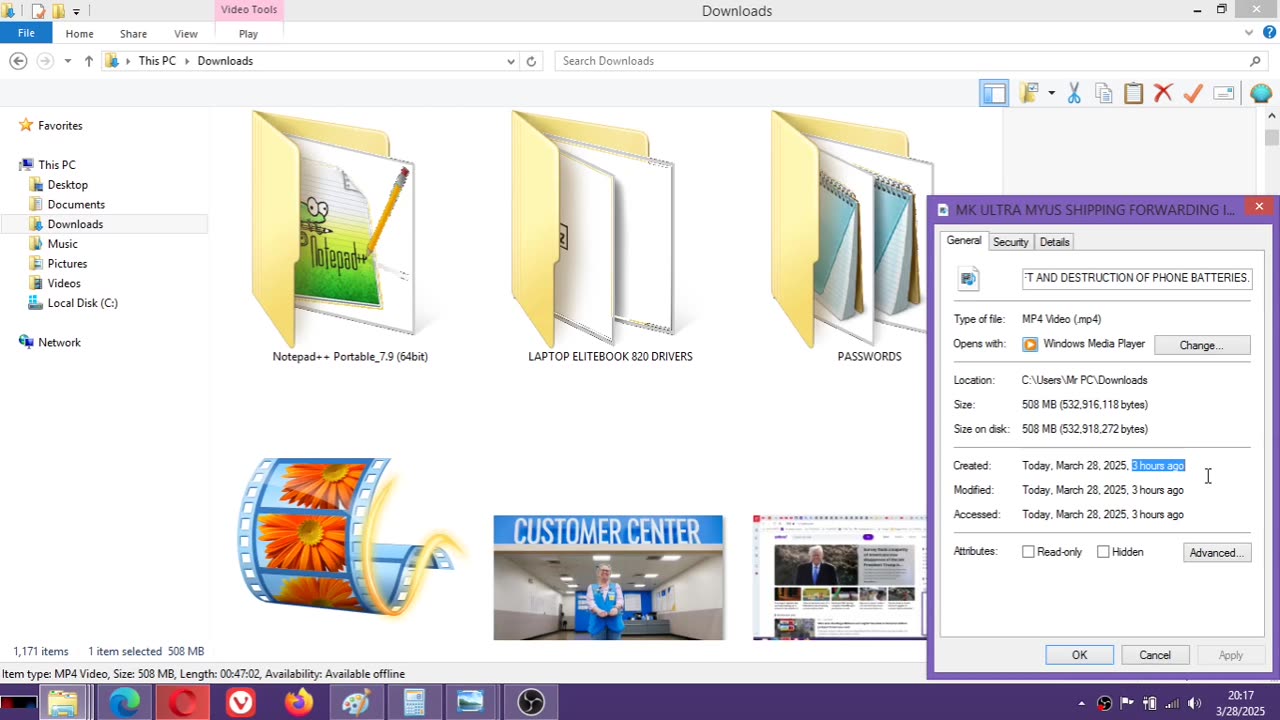Click the file name field in properties
This screenshot has height=720, width=1280.
(1137, 278)
